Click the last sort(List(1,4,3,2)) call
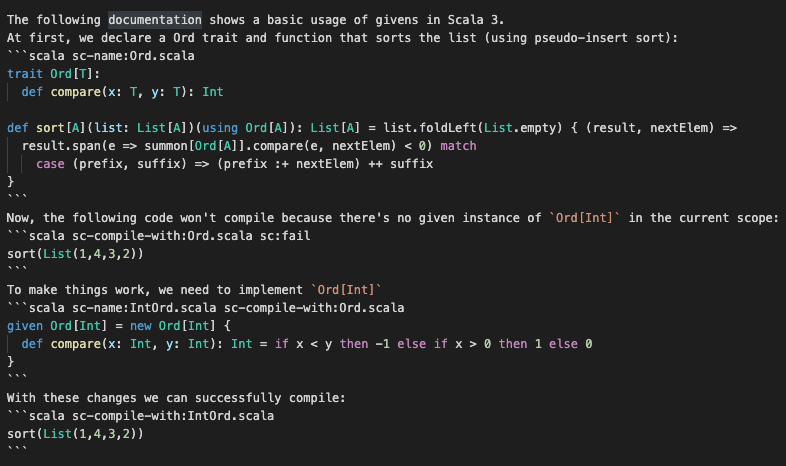Screen dimensions: 786x466 point(75,434)
